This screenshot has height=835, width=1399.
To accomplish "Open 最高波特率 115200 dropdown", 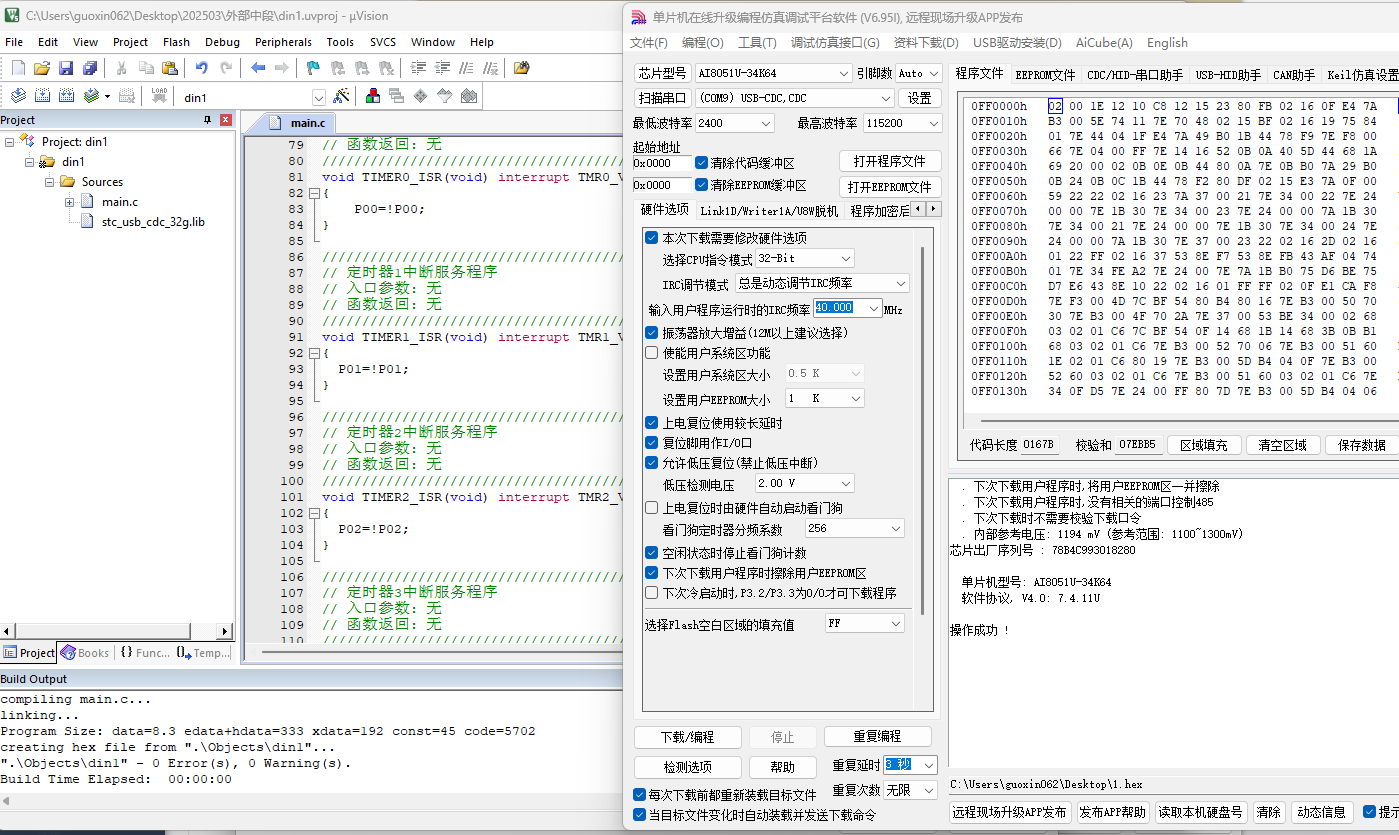I will pyautogui.click(x=902, y=123).
